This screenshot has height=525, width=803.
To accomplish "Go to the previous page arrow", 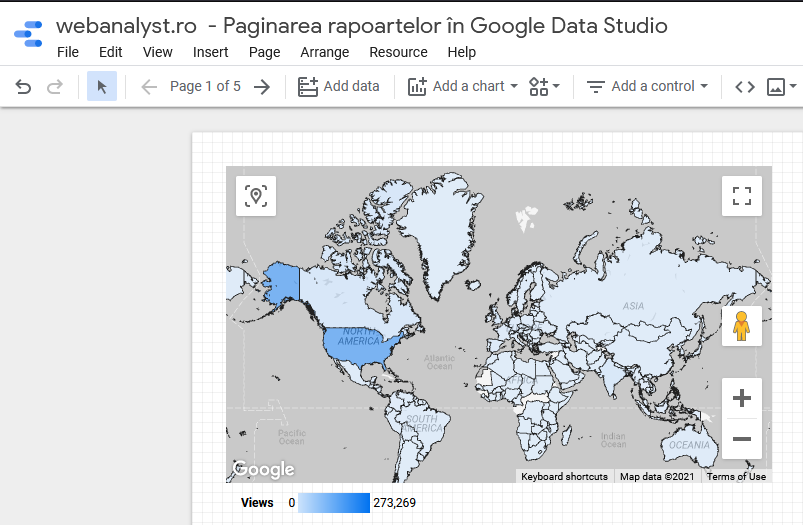I will (x=149, y=87).
